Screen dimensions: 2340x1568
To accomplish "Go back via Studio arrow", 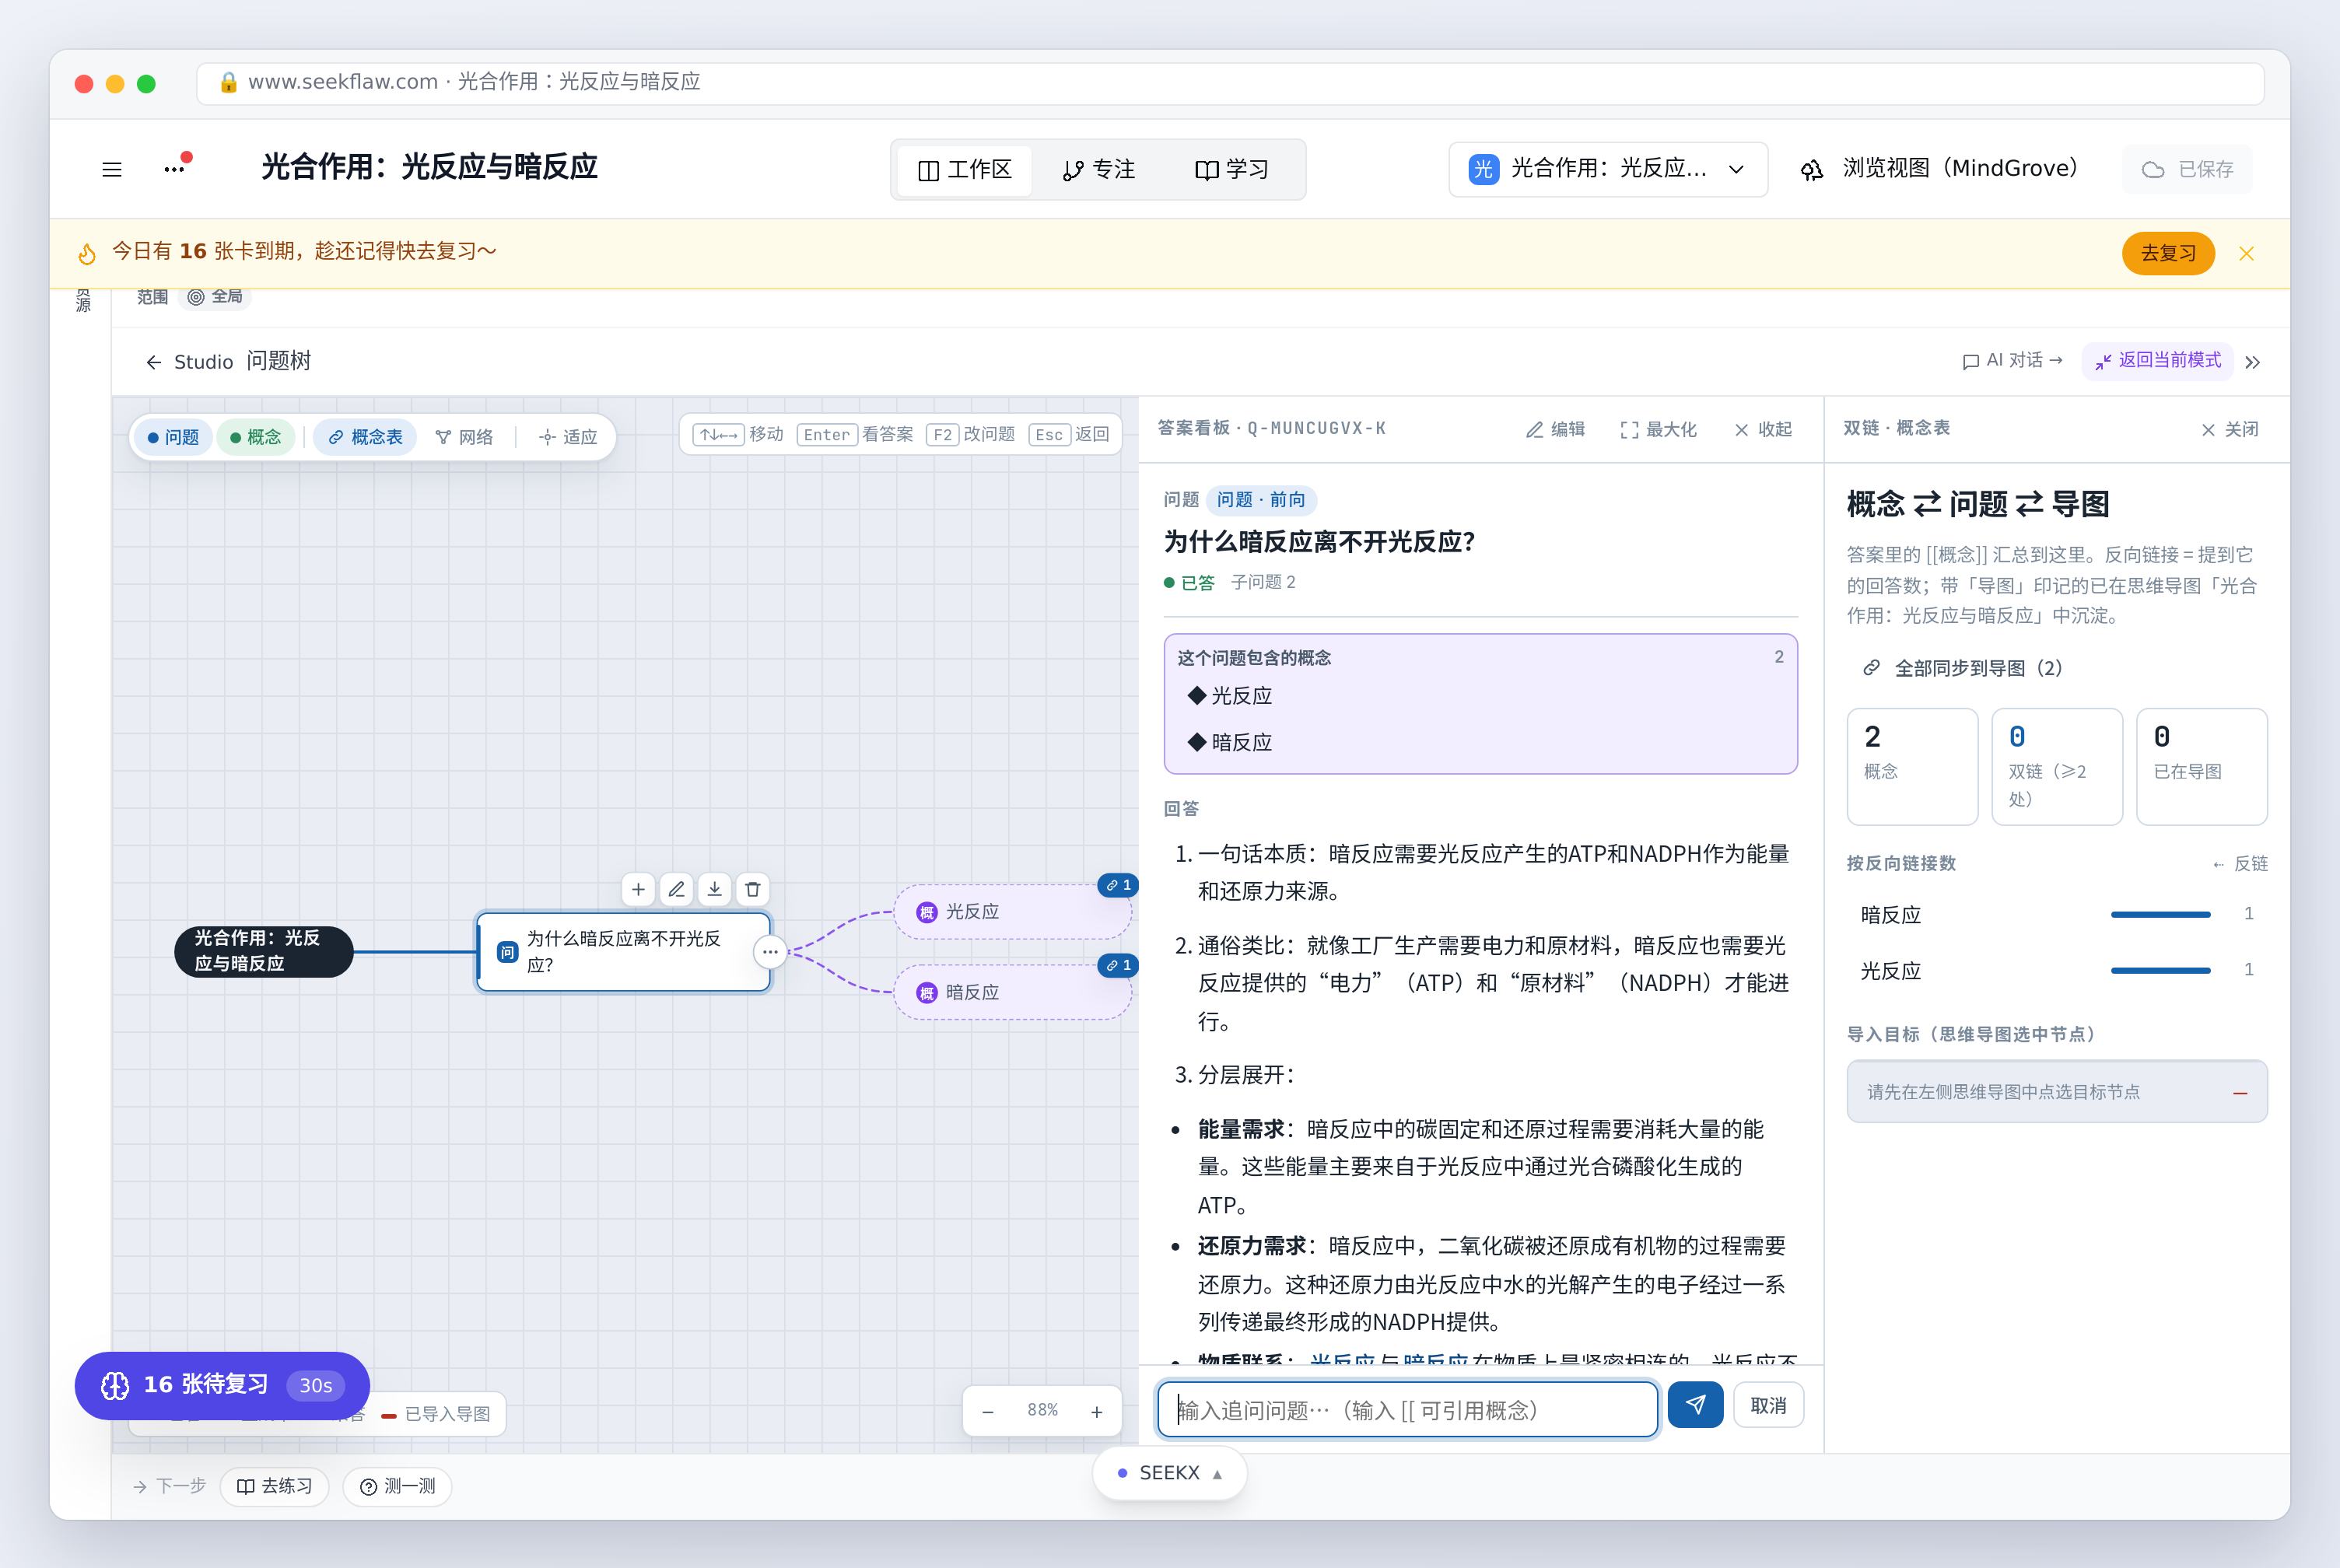I will pyautogui.click(x=189, y=361).
